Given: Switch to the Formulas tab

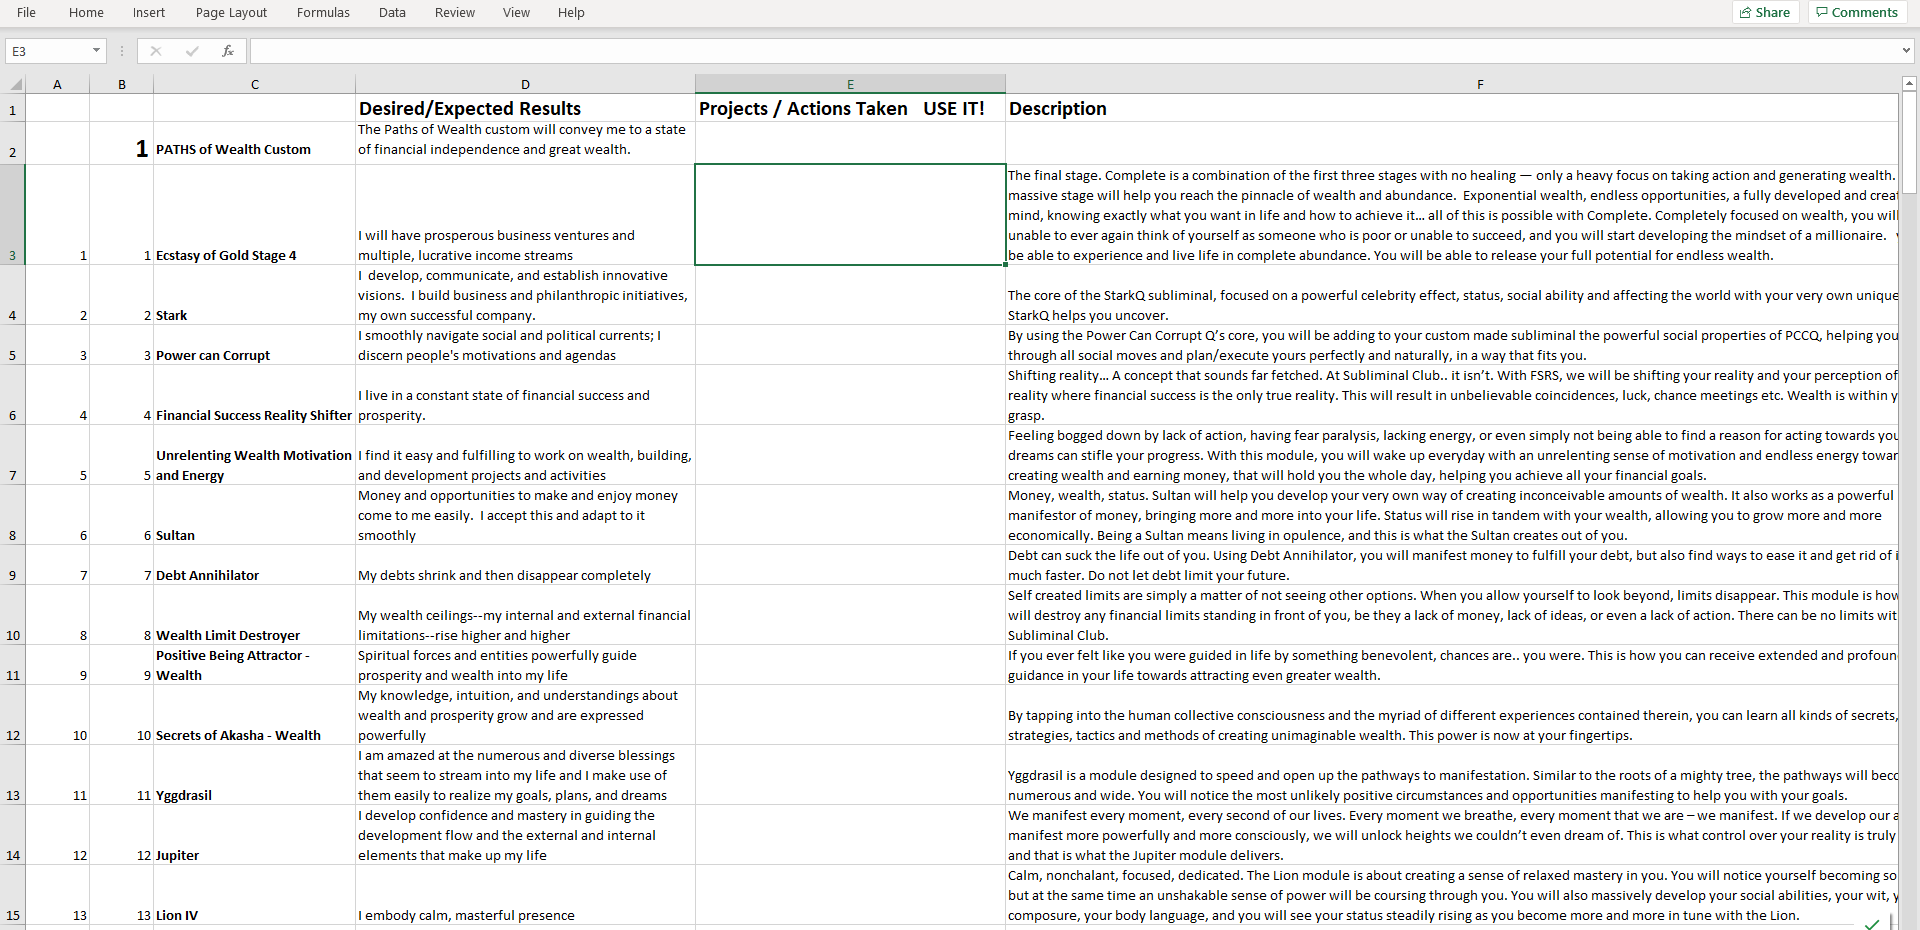Looking at the screenshot, I should pyautogui.click(x=323, y=12).
